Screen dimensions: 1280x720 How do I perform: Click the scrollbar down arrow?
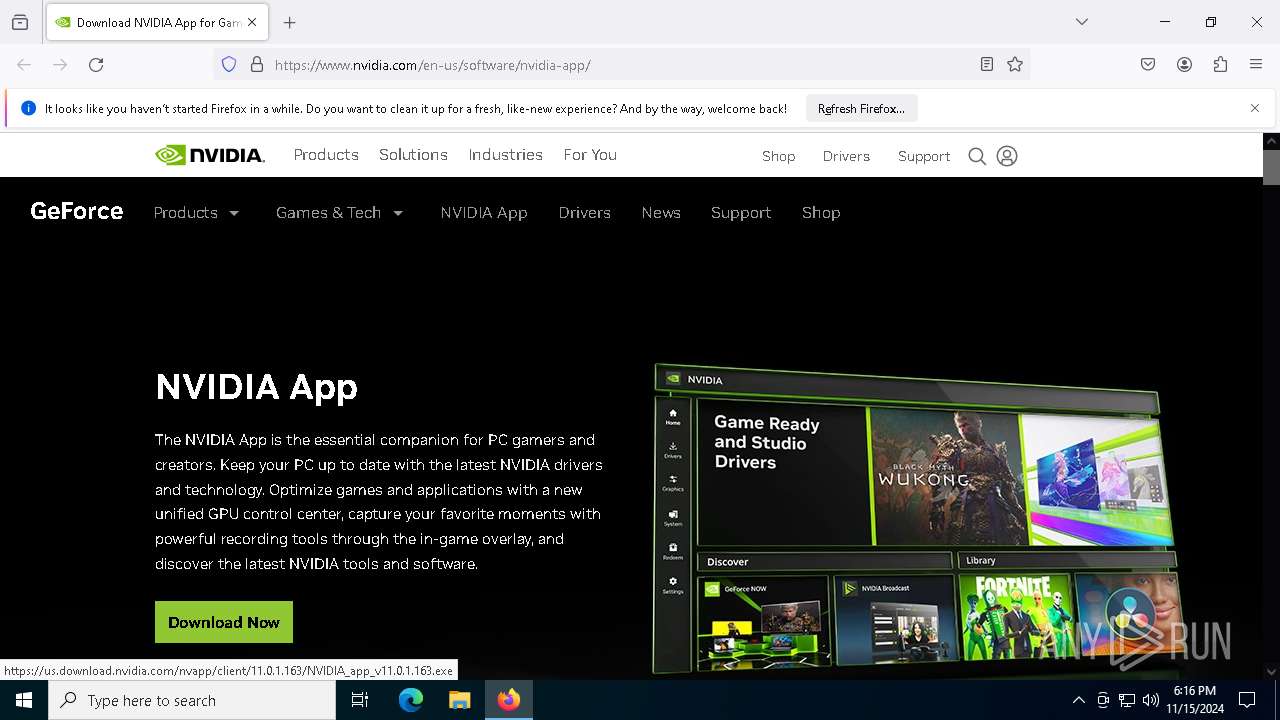pos(1271,672)
